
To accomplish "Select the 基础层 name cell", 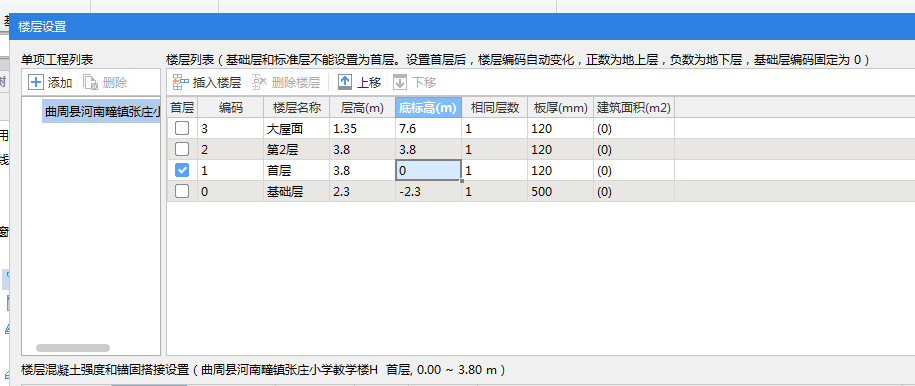I will [x=296, y=191].
